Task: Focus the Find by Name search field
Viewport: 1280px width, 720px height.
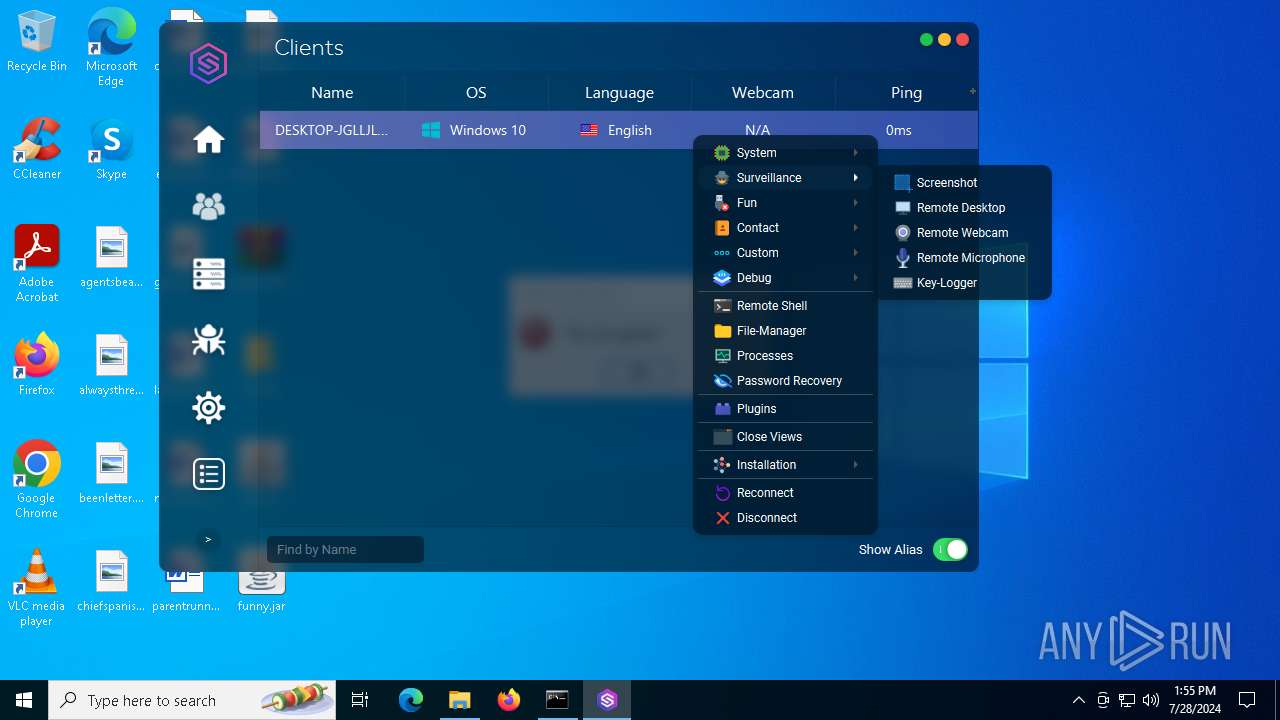Action: point(345,549)
